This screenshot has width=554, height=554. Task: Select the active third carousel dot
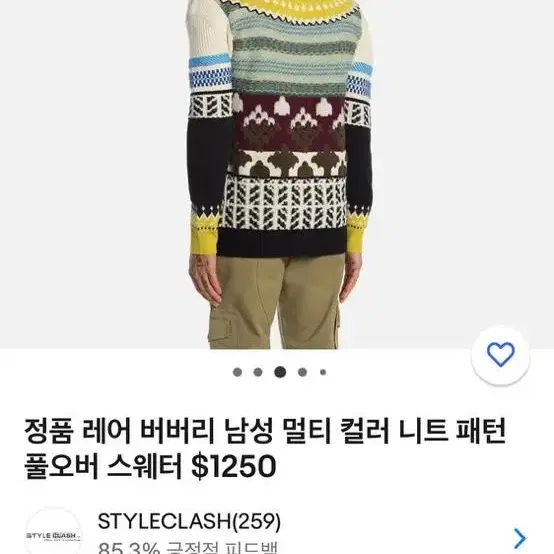pyautogui.click(x=280, y=372)
